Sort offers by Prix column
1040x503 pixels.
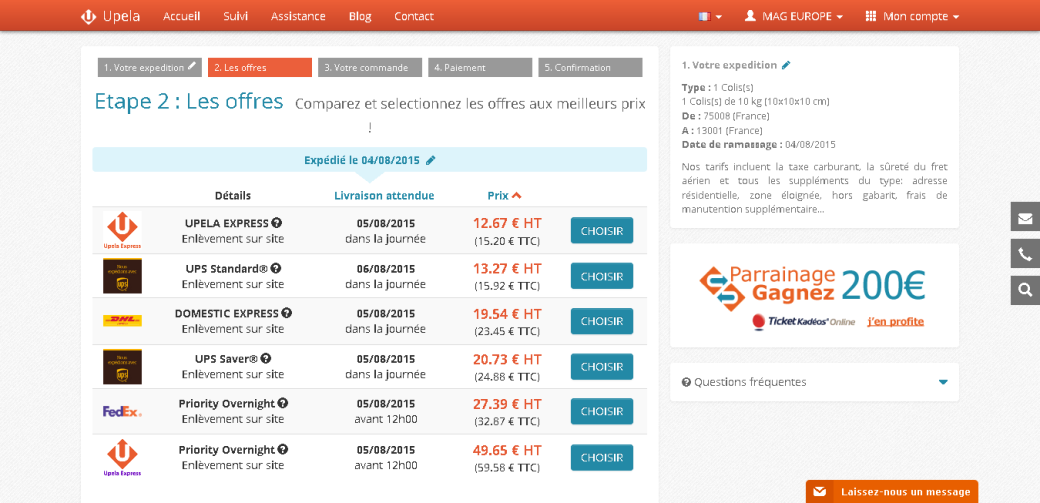[x=504, y=195]
